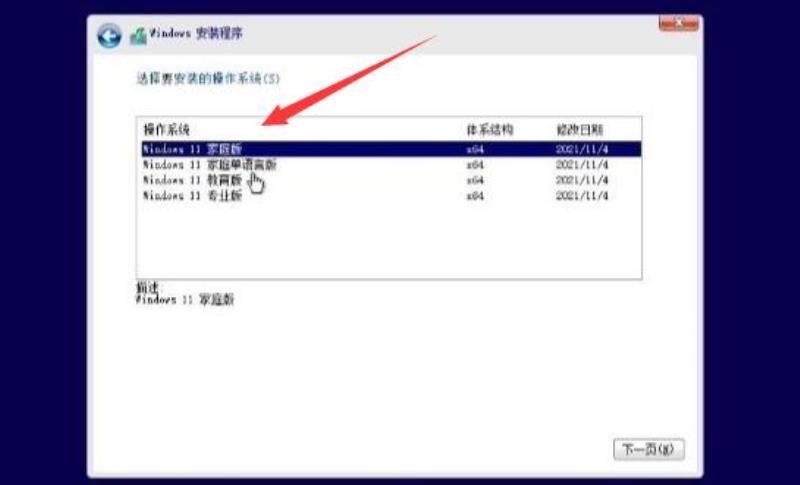Select Windows 11 家庭版 row
The width and height of the screenshot is (800, 485).
click(x=391, y=149)
